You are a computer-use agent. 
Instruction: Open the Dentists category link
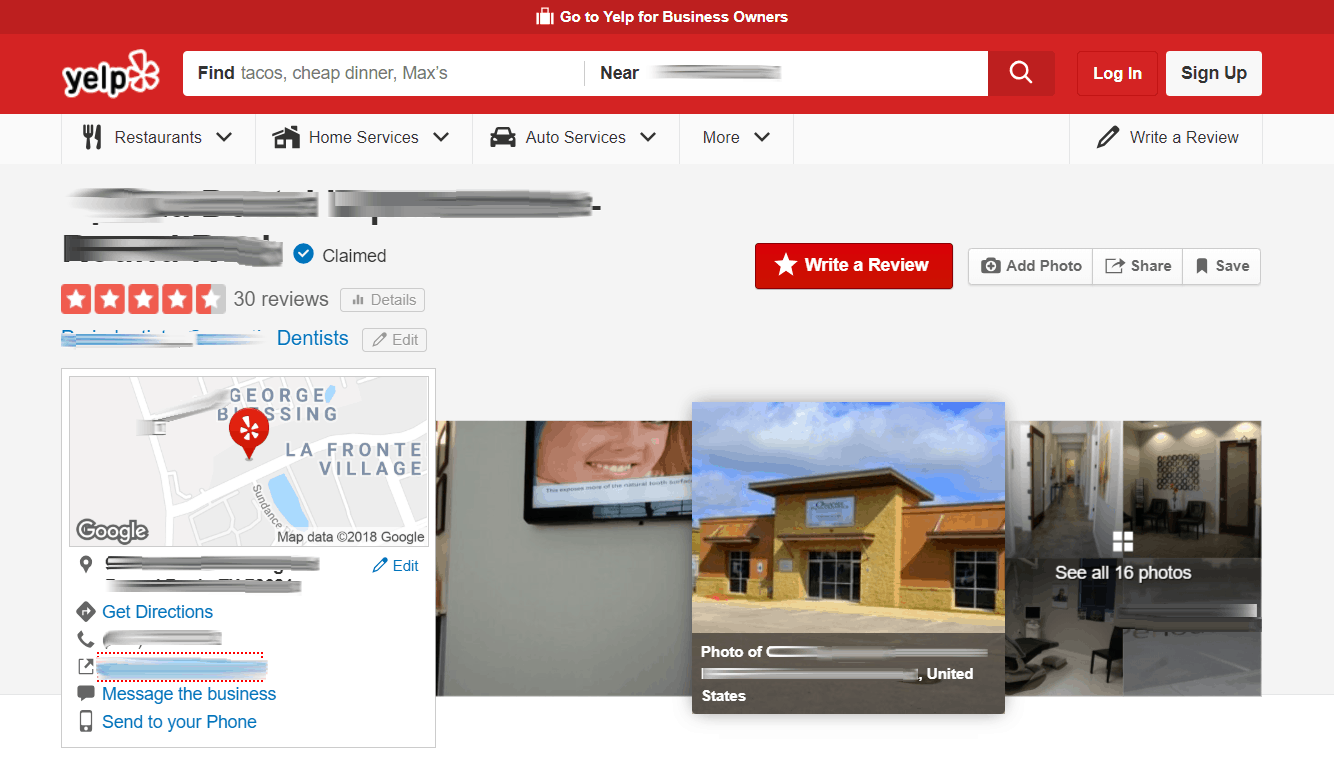click(x=312, y=338)
